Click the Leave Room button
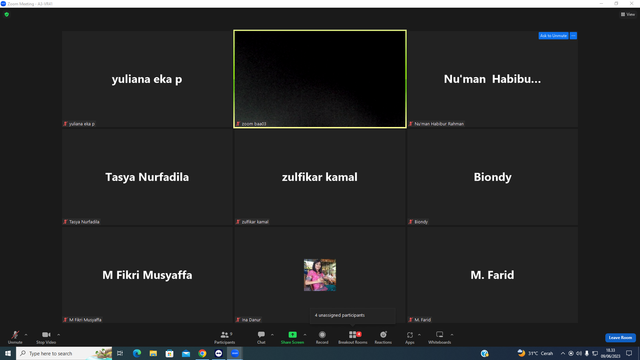The image size is (640, 360). [x=620, y=338]
